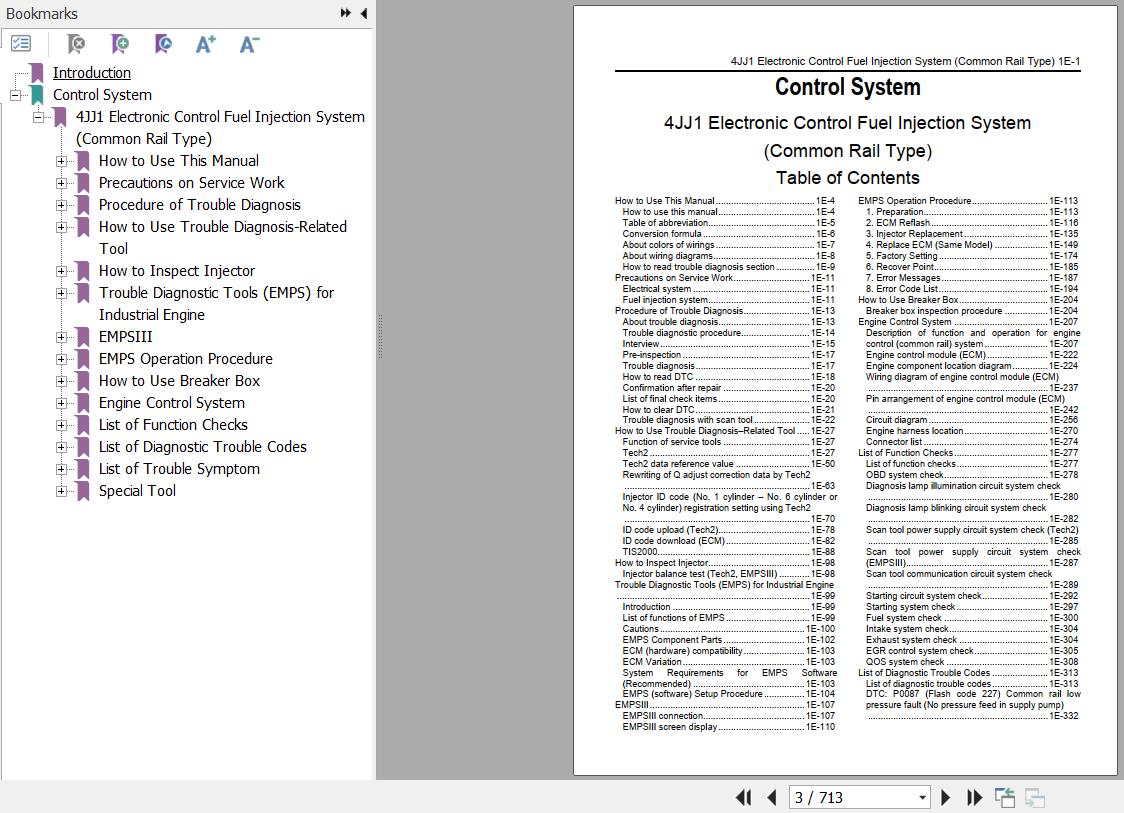1124x813 pixels.
Task: Expand the List of Function Checks node
Action: pos(61,425)
